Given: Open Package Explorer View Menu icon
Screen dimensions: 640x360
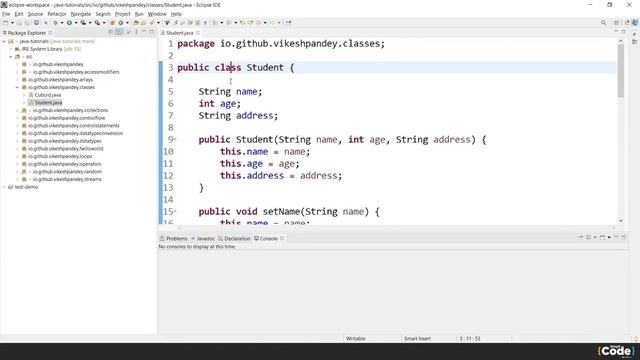Looking at the screenshot, I should pyautogui.click(x=136, y=32).
